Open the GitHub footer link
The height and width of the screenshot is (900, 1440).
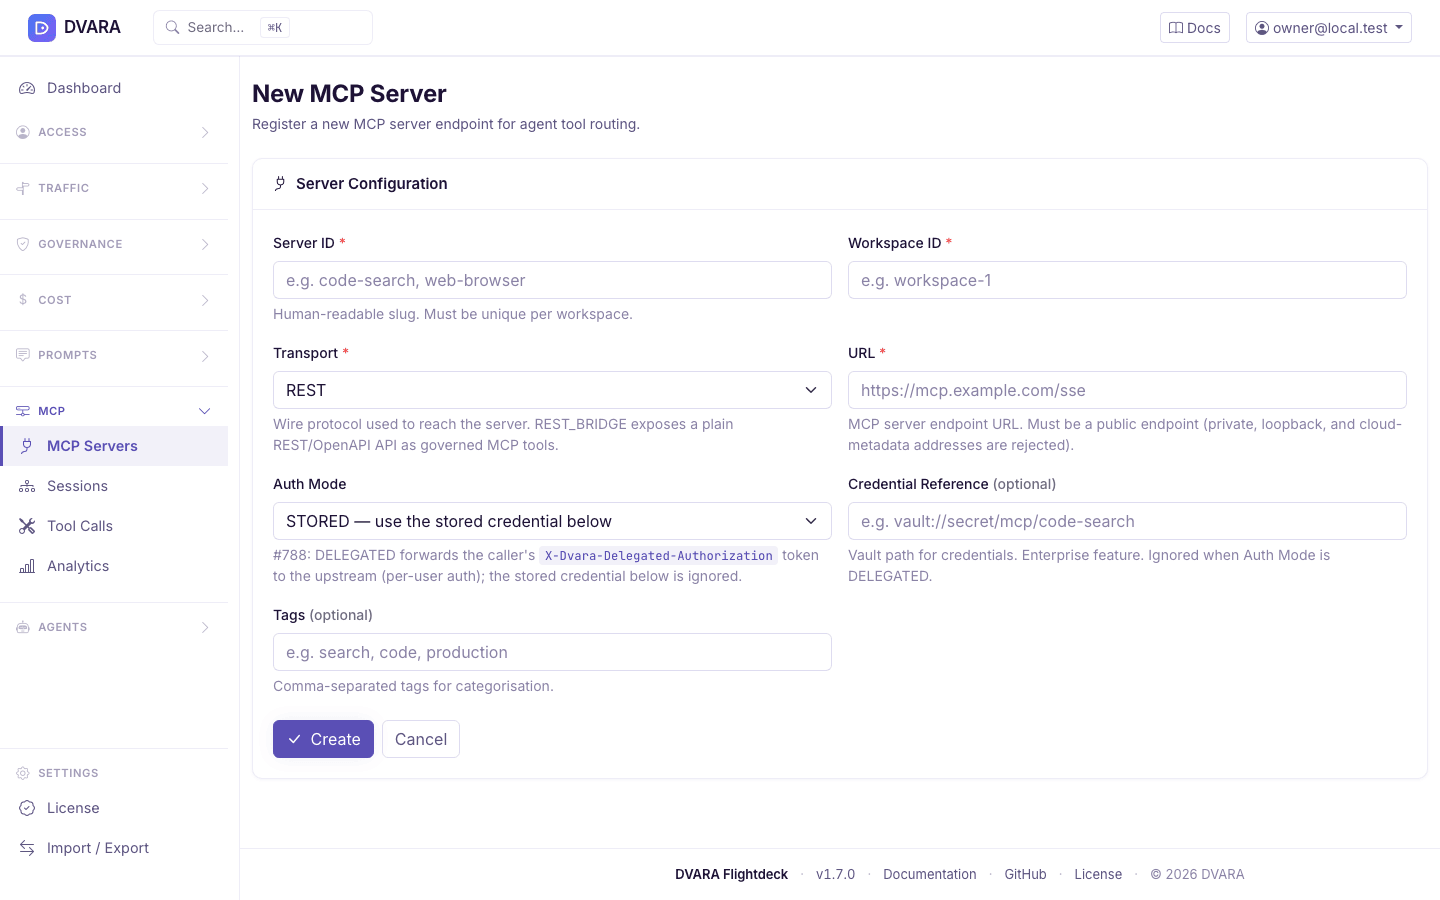click(1025, 874)
